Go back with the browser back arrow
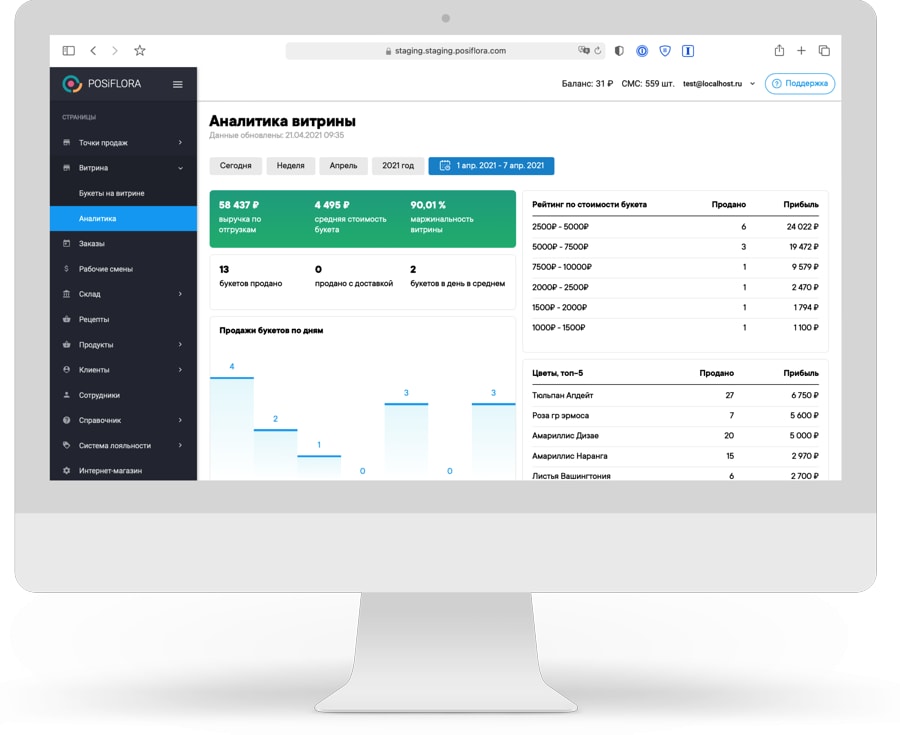Viewport: 900px width, 735px height. (x=93, y=50)
